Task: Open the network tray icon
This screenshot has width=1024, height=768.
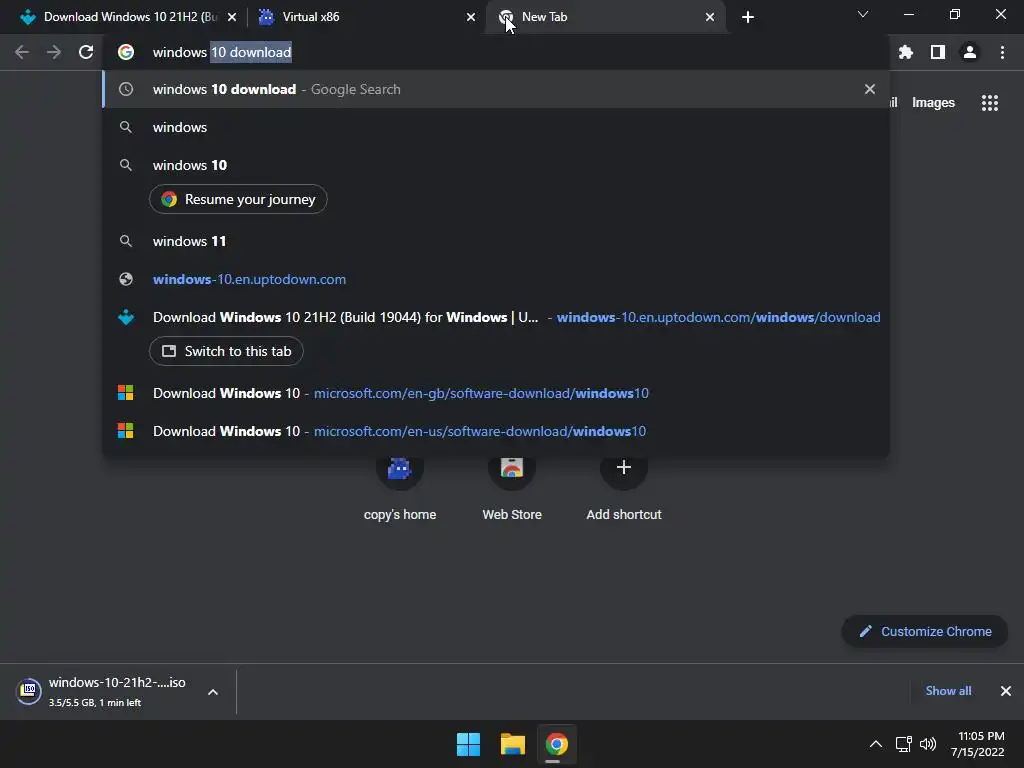Action: [x=903, y=744]
